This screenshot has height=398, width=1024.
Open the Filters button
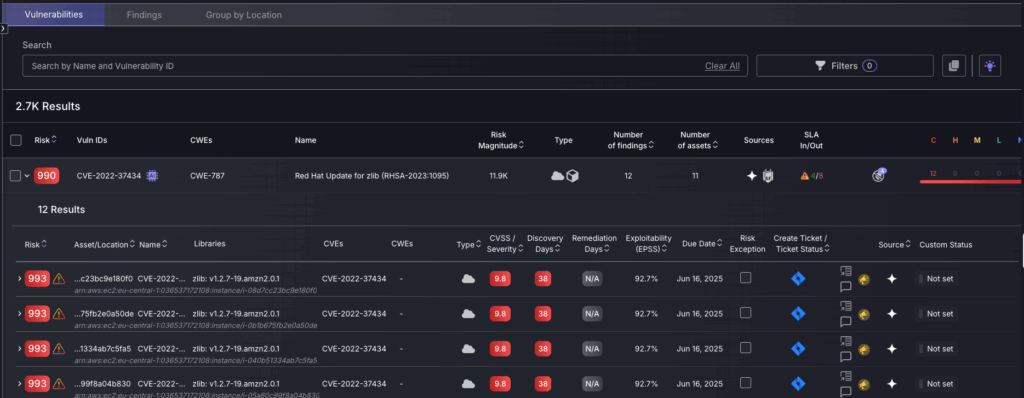[x=844, y=65]
